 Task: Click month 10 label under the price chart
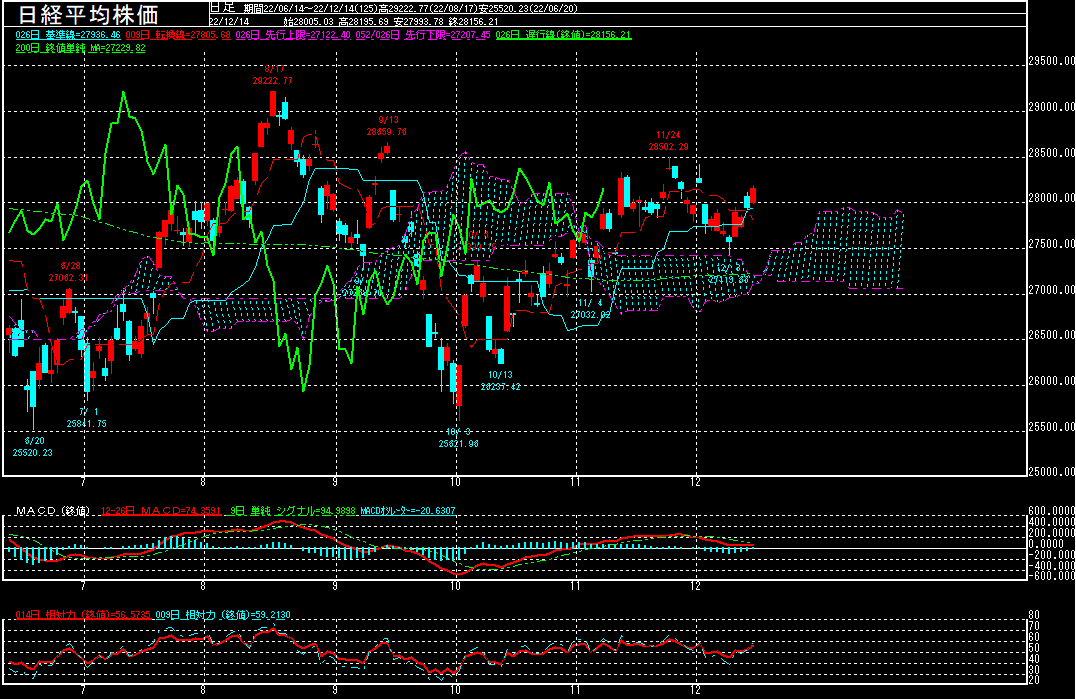(456, 482)
